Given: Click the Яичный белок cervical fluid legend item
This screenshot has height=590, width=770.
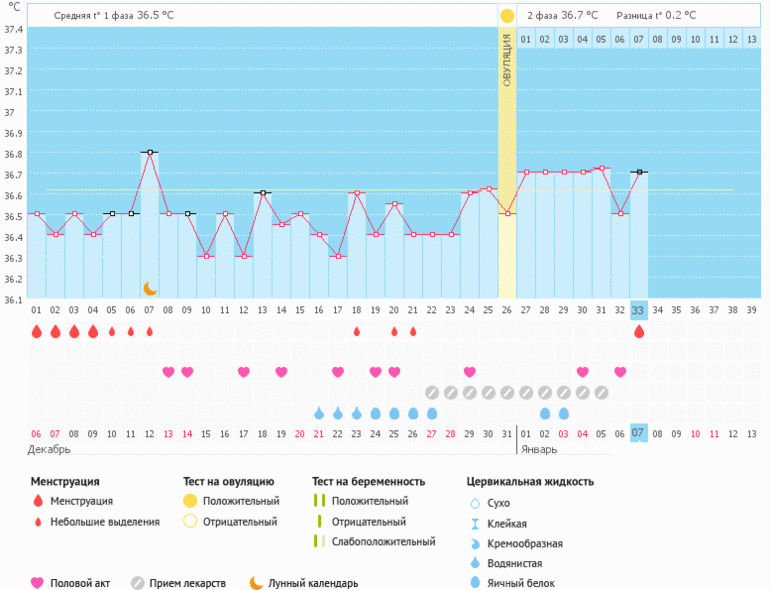Looking at the screenshot, I should pyautogui.click(x=518, y=583).
